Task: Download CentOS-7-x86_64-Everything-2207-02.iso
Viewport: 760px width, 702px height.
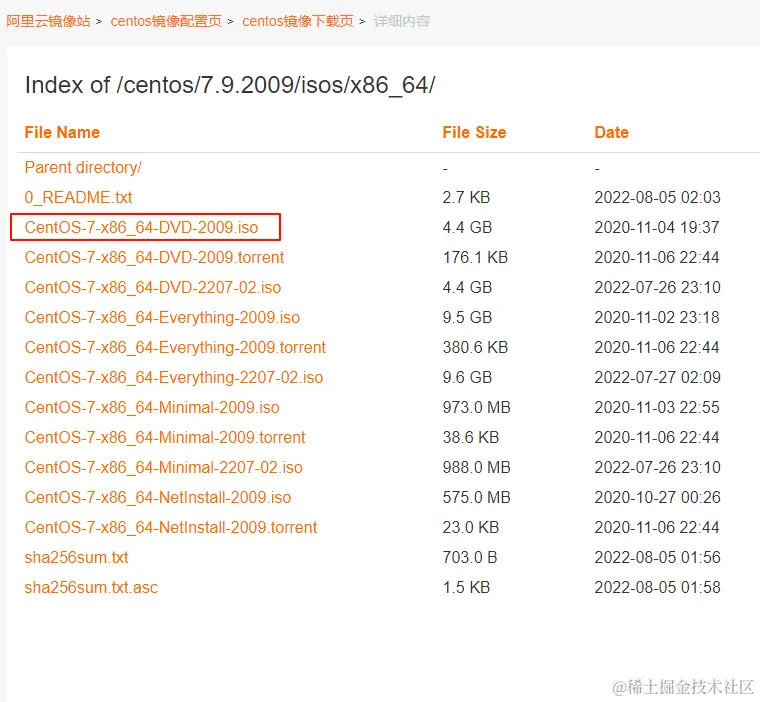Action: coord(174,378)
